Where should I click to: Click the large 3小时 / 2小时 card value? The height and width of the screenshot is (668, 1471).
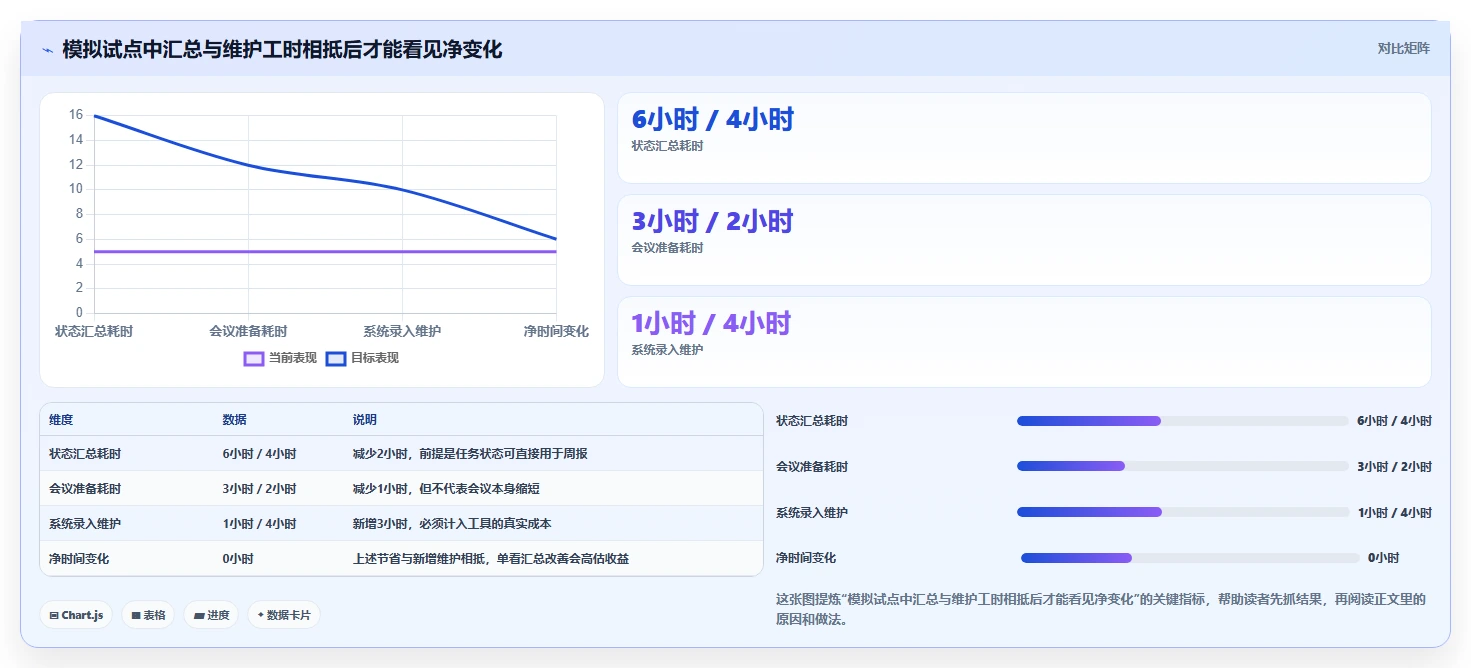tap(712, 222)
